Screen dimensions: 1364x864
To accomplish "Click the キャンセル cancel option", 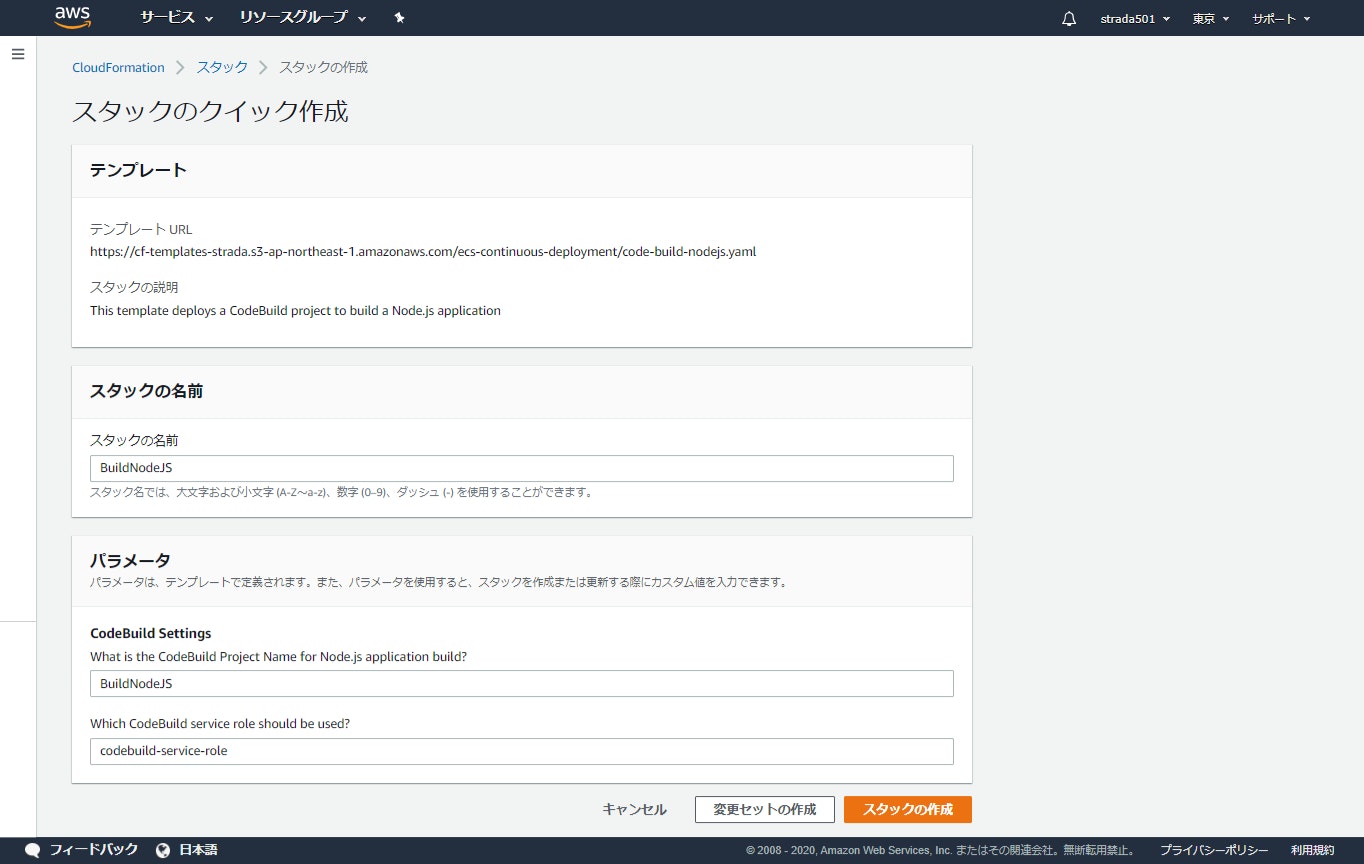I will point(634,809).
